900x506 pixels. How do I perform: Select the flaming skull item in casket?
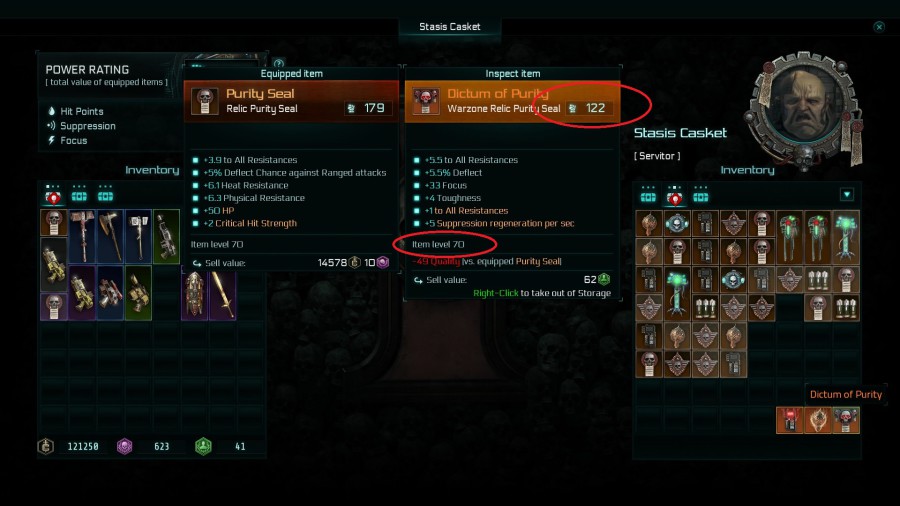pyautogui.click(x=817, y=420)
